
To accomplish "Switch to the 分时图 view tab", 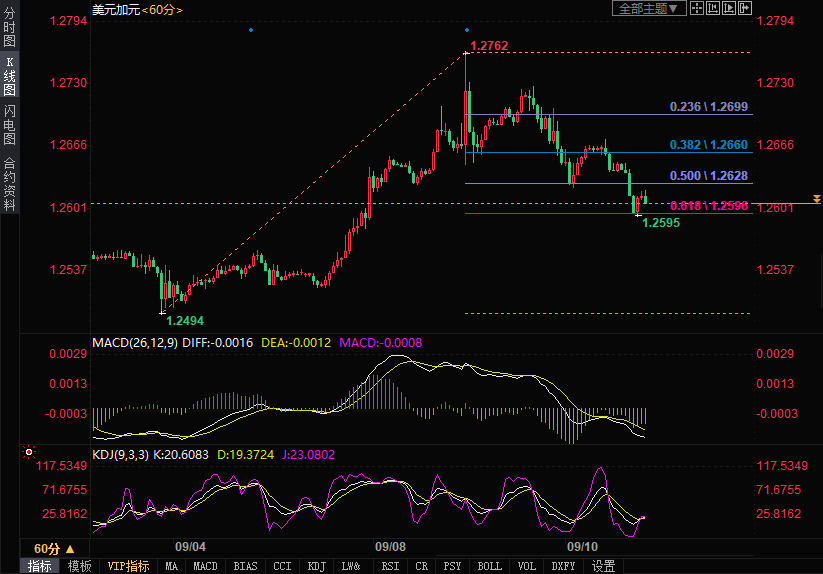I will (9, 28).
